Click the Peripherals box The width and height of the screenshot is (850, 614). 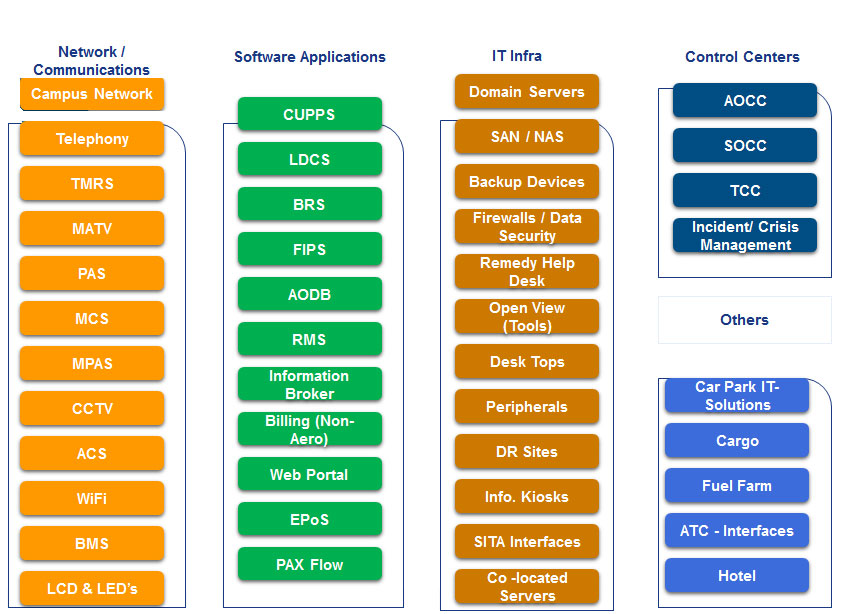point(527,406)
